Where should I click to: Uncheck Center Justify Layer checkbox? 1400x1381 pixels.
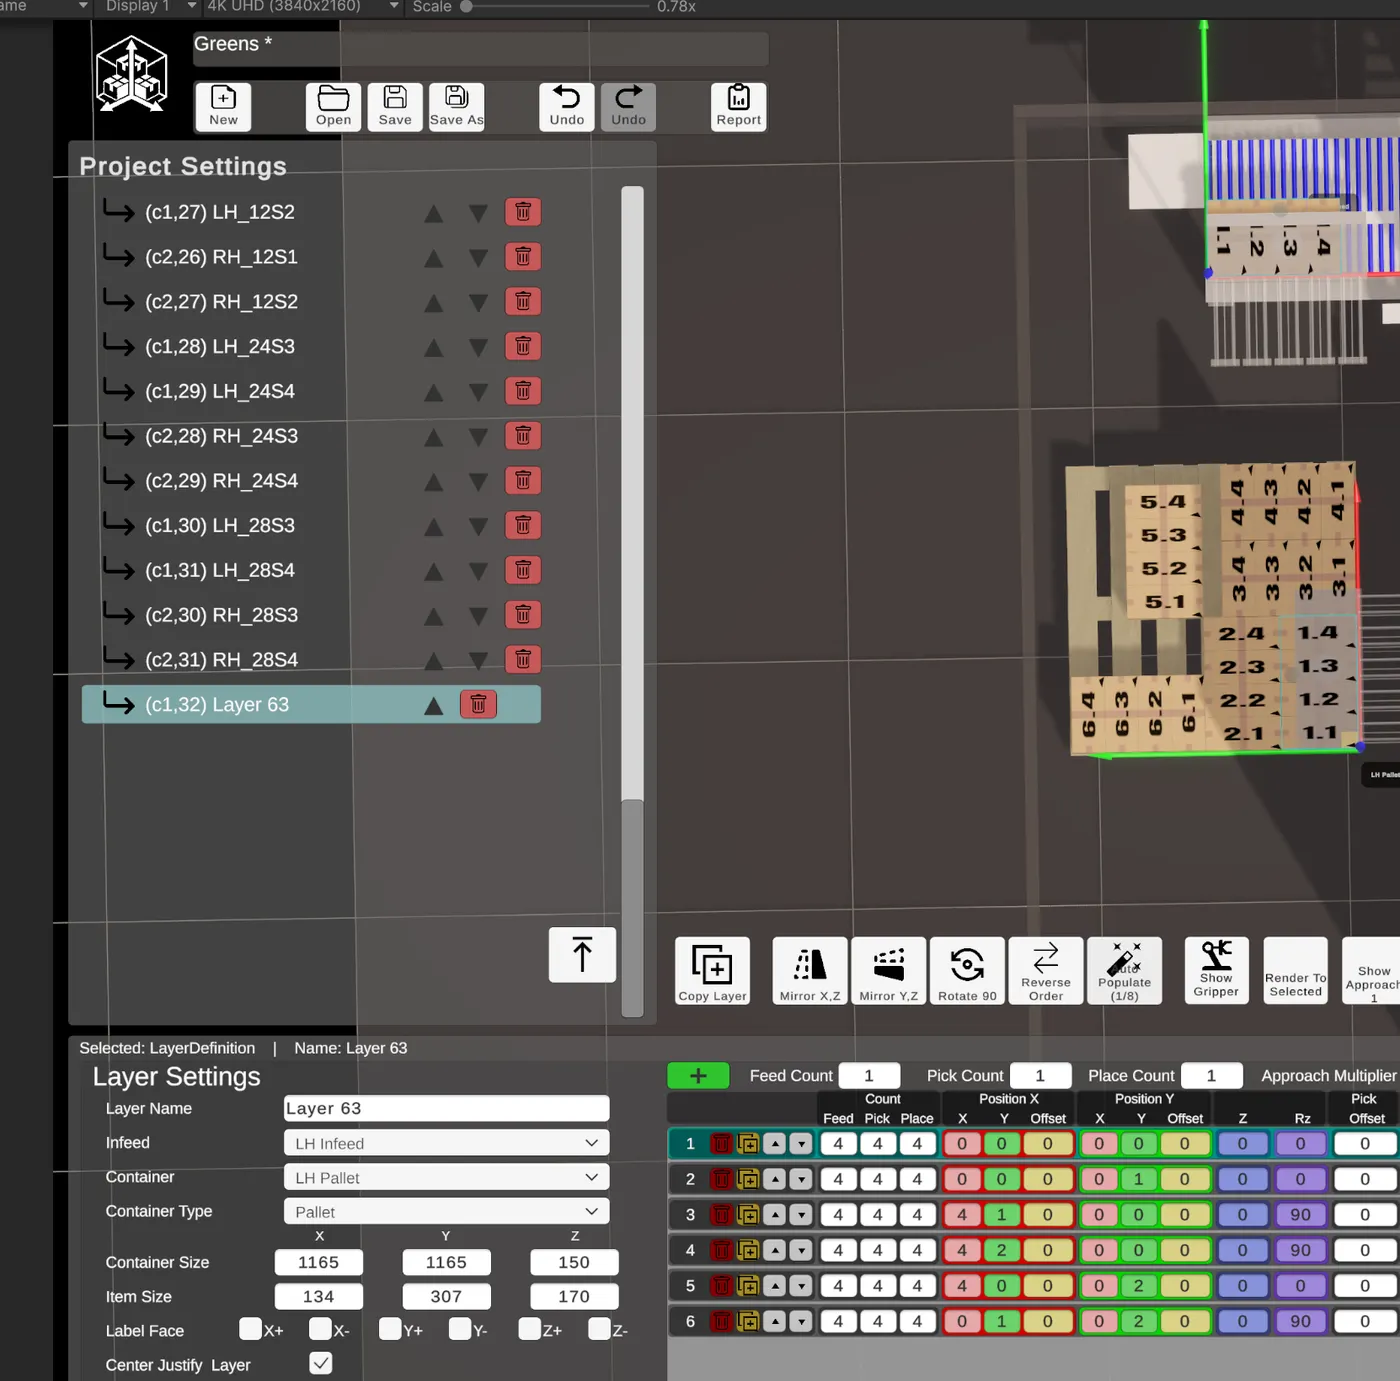pyautogui.click(x=321, y=1363)
